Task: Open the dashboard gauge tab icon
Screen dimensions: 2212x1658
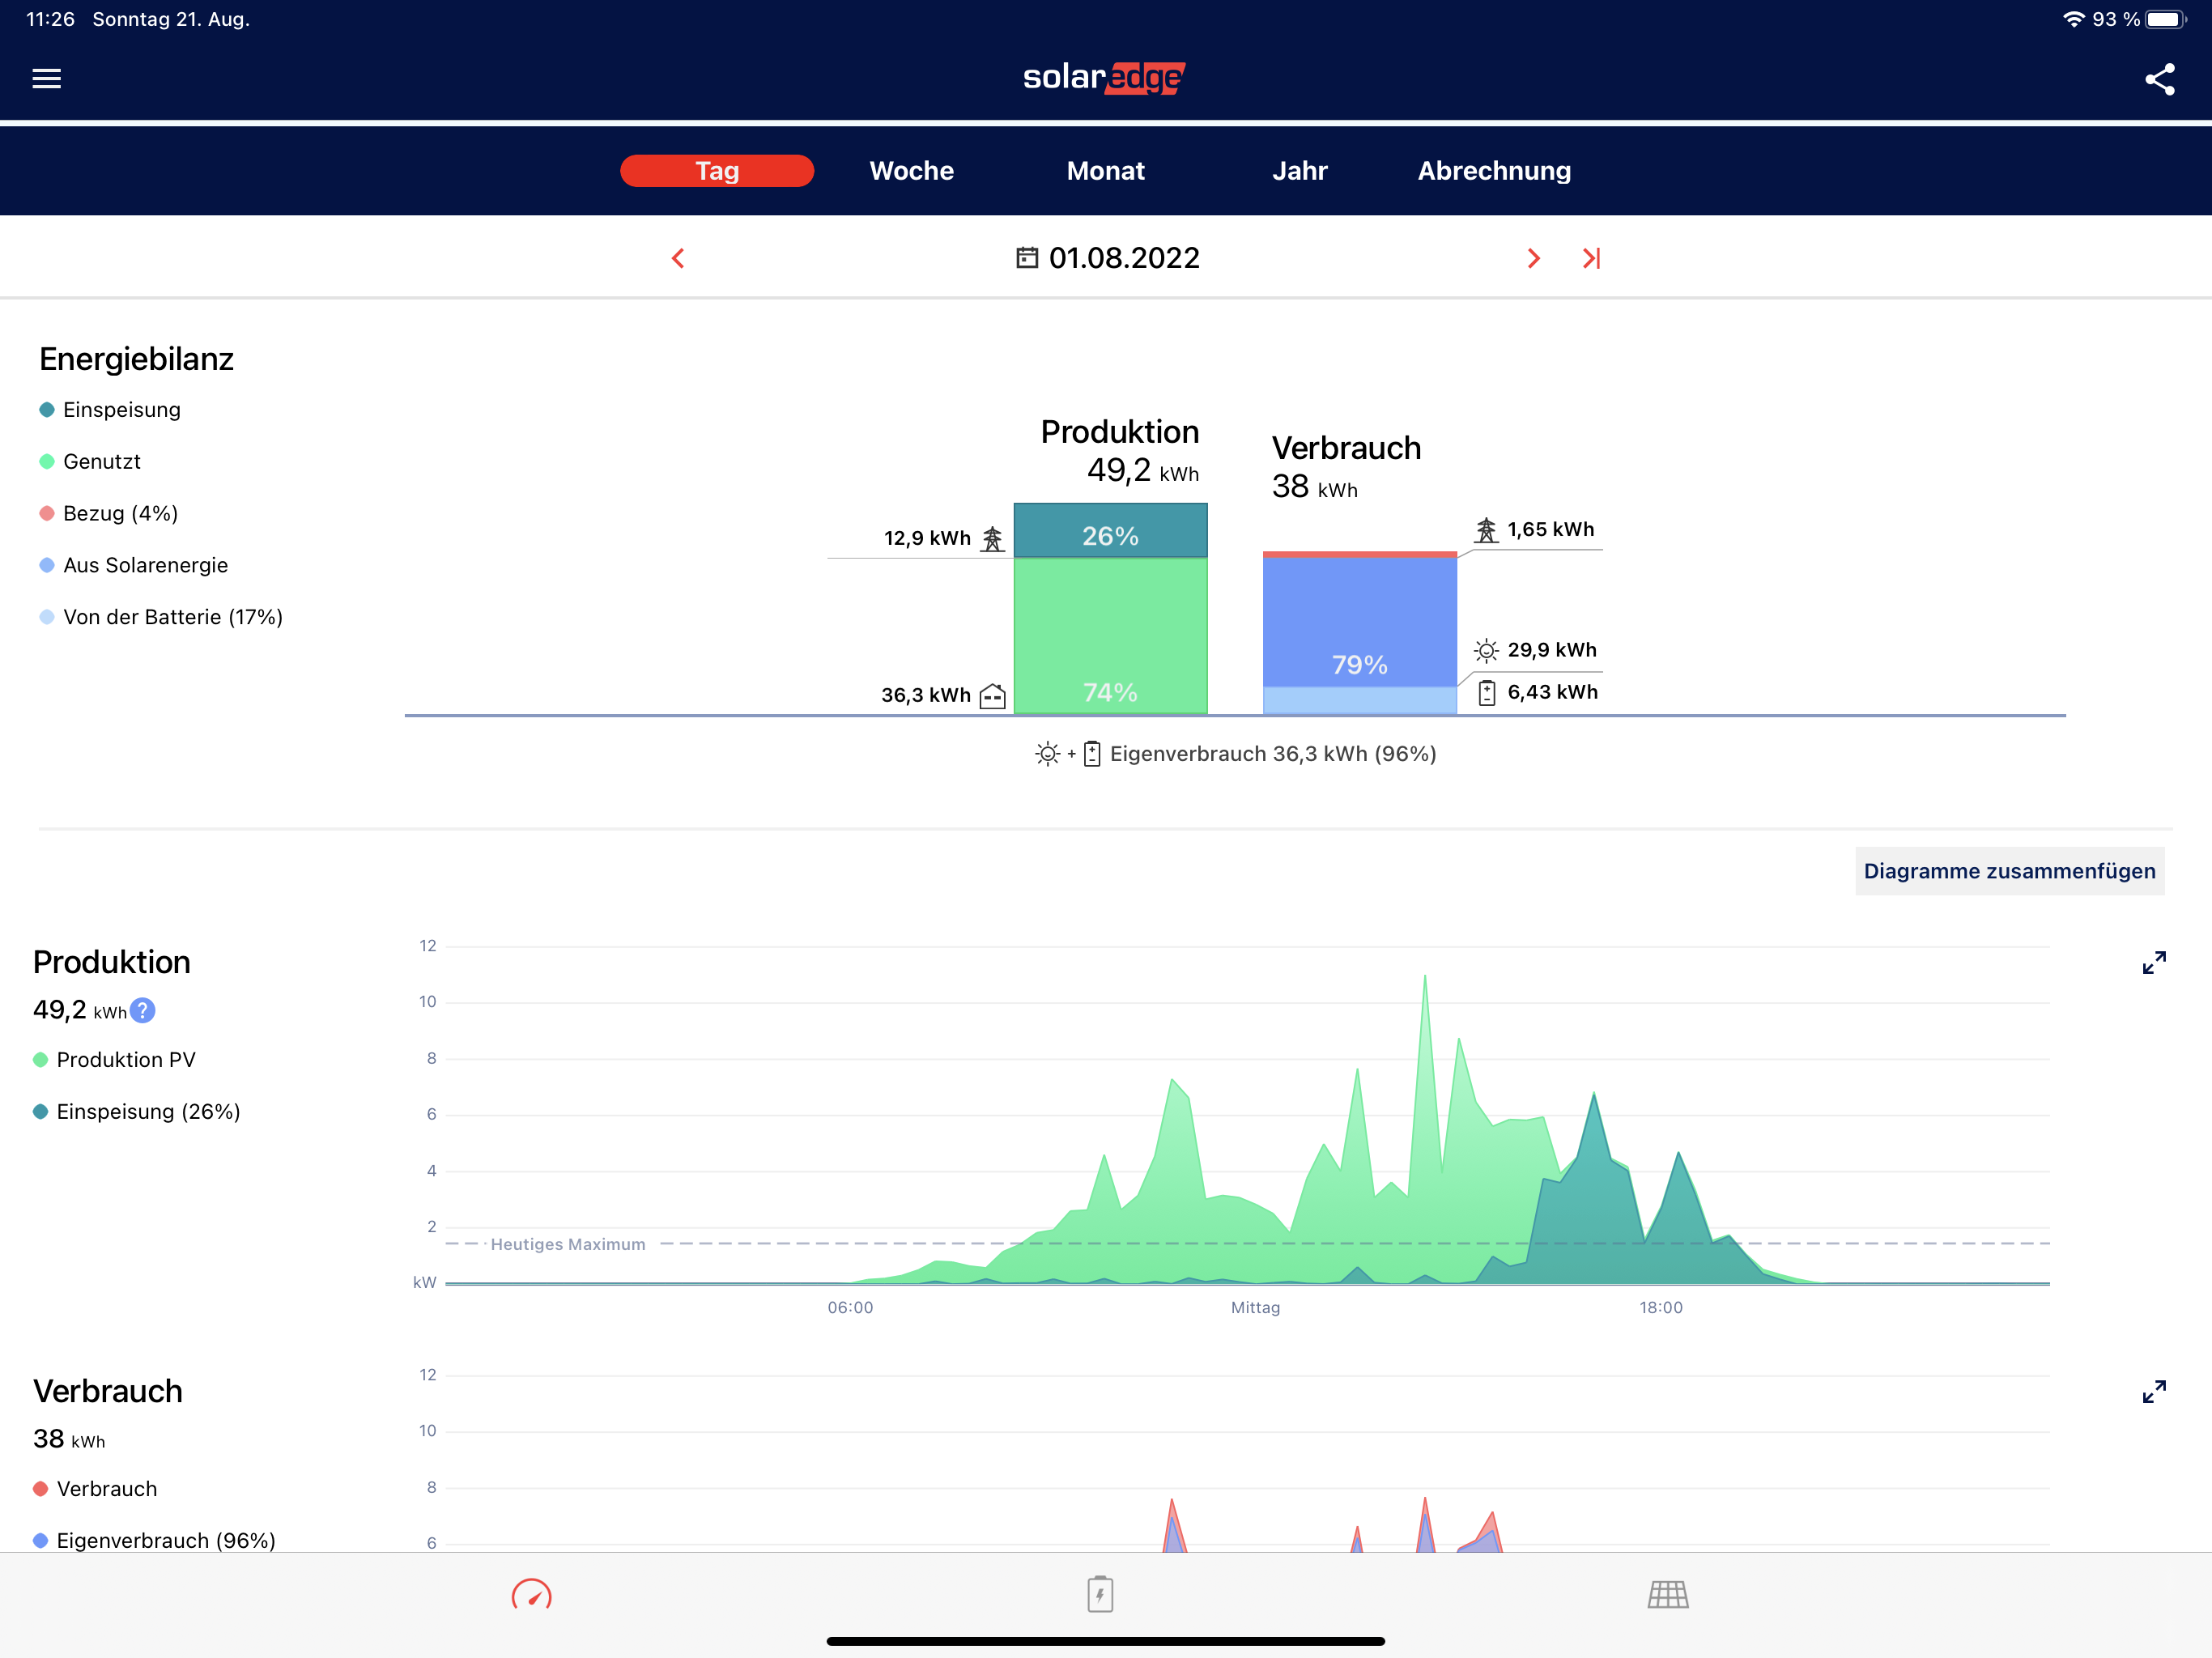Action: [x=531, y=1594]
